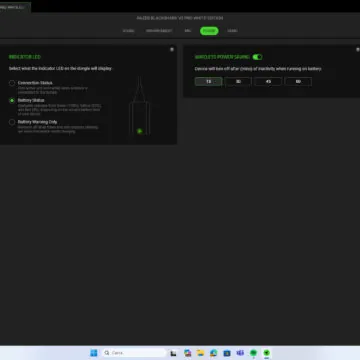Open File Explorer from the taskbar
Viewport: 360px width, 360px height.
pyautogui.click(x=200, y=353)
